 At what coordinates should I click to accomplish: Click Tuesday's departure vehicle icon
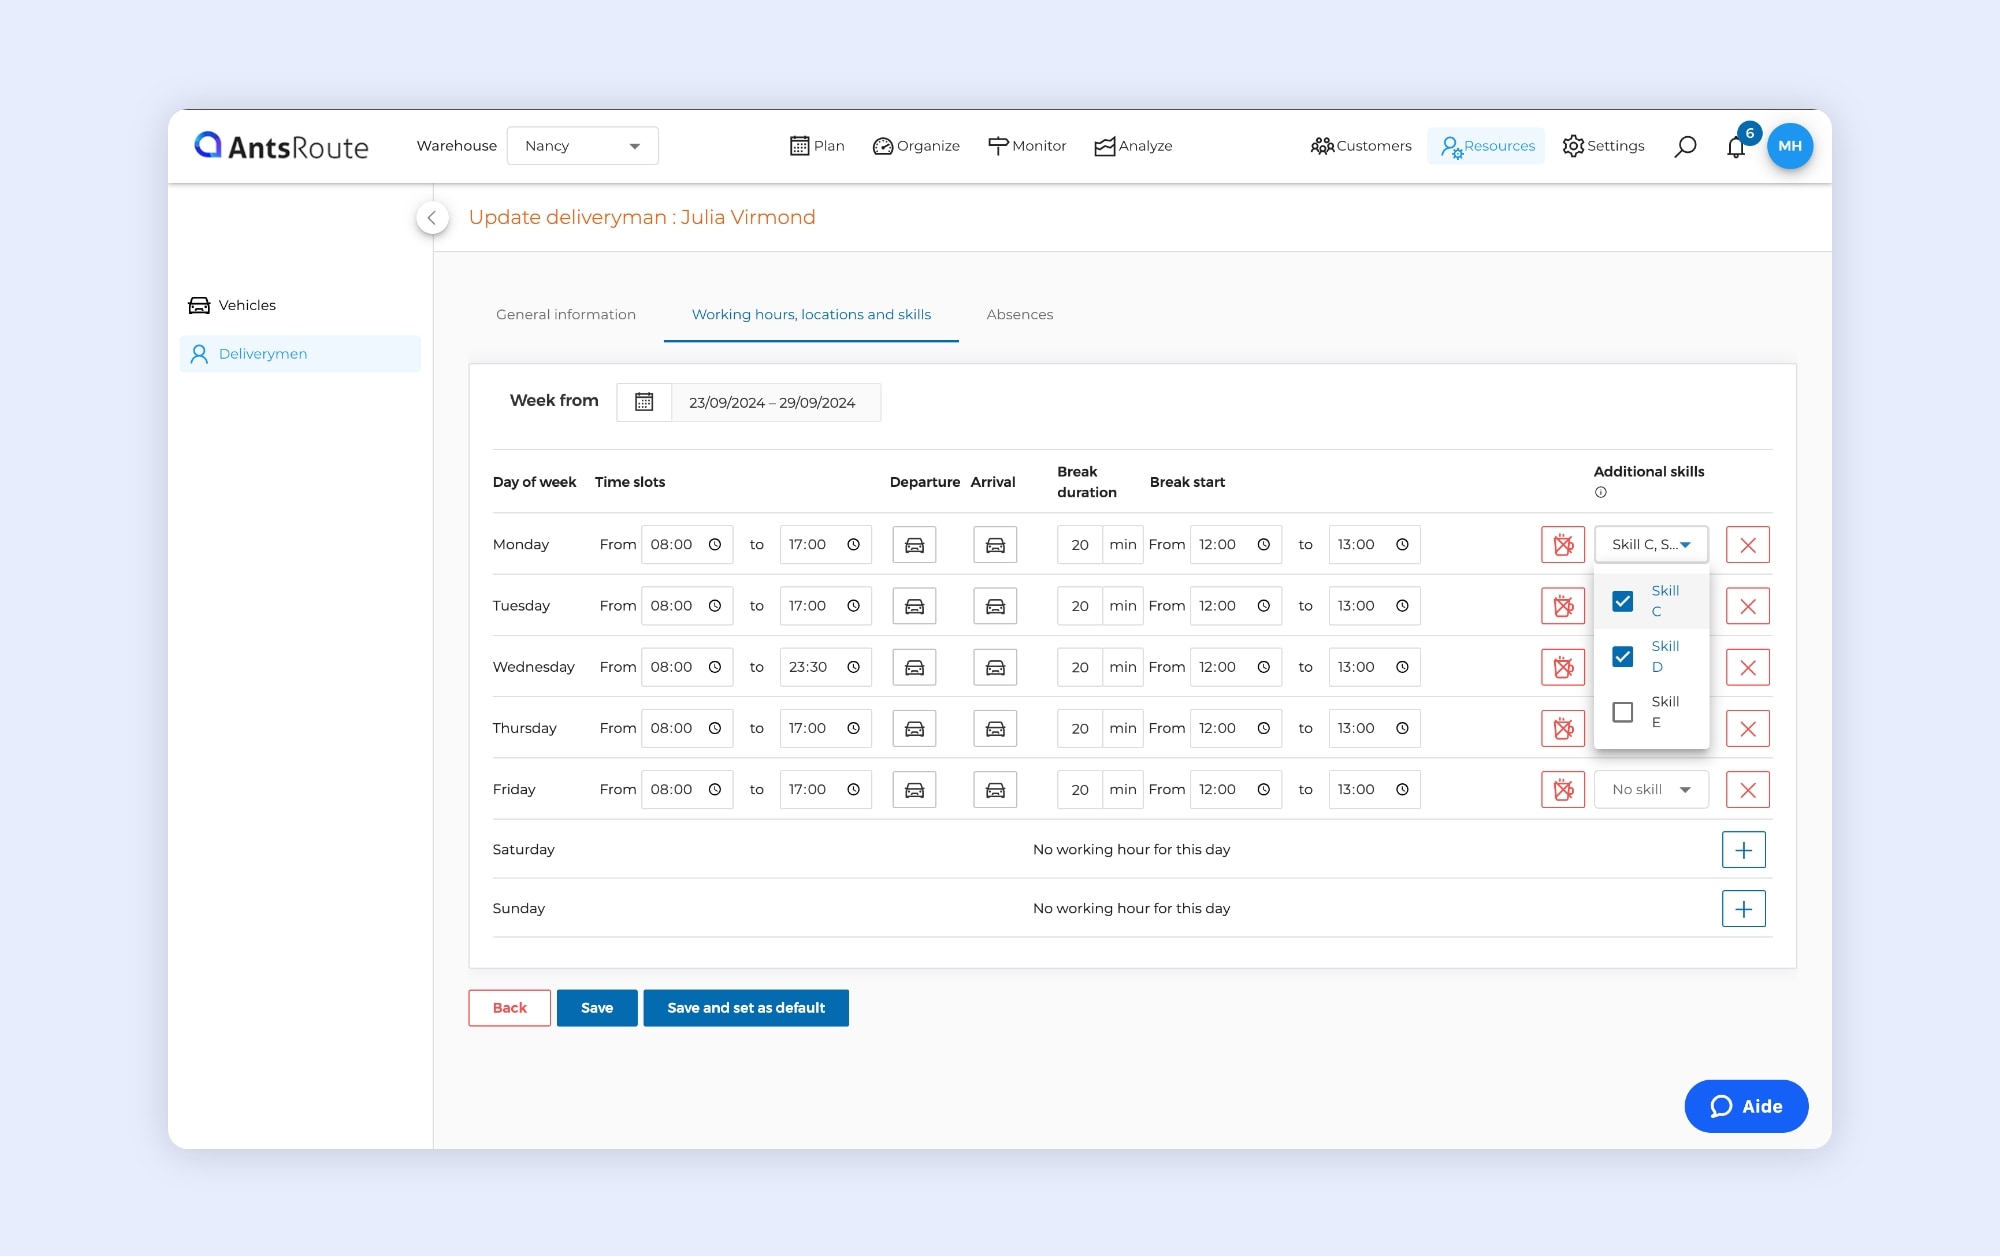914,606
